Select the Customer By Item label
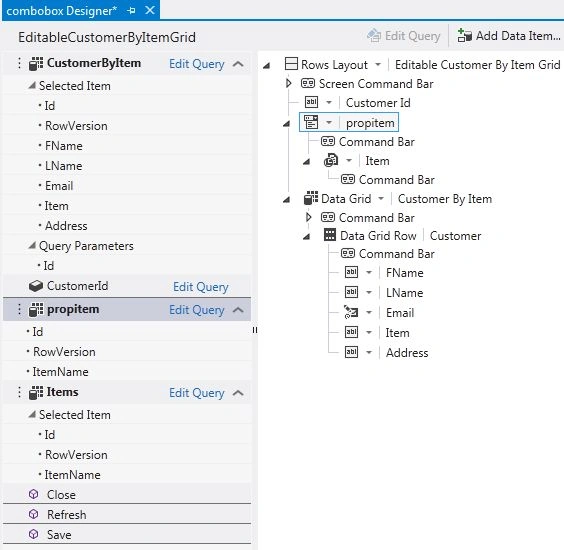Viewport: 564px width, 550px height. coord(445,199)
